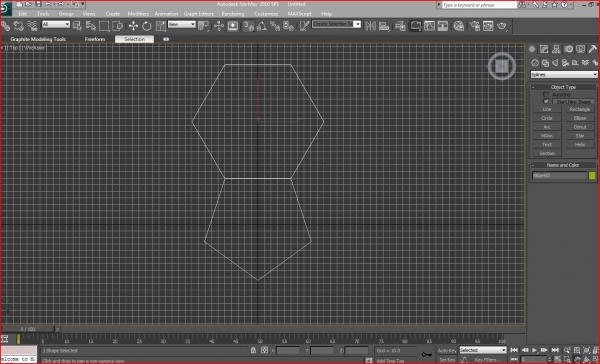Select the Select and Move tool

pos(133,26)
